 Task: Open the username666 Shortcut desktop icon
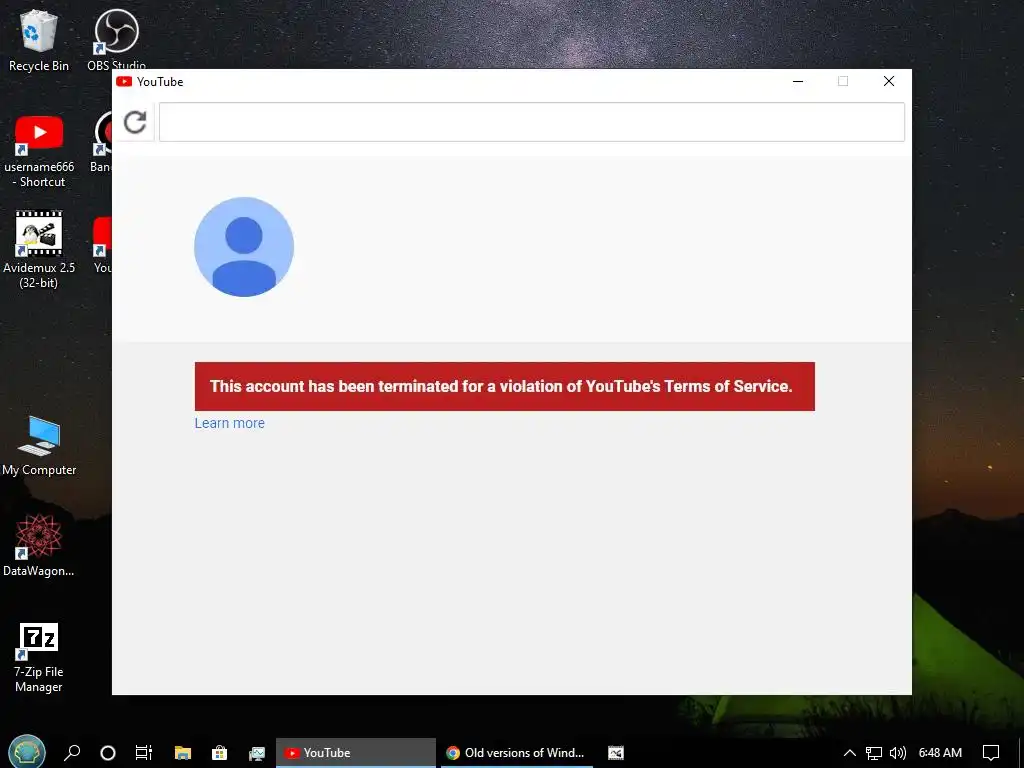coord(39,152)
